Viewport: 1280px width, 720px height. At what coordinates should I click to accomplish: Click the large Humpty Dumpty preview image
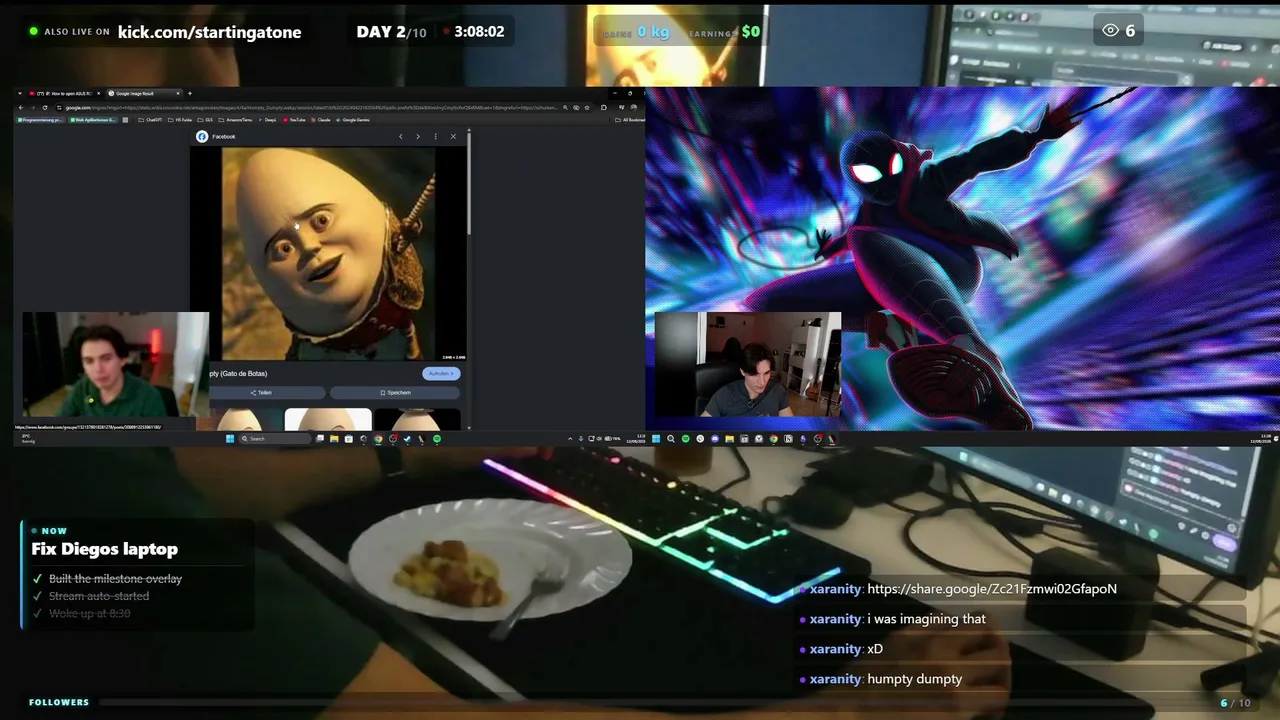[x=328, y=254]
